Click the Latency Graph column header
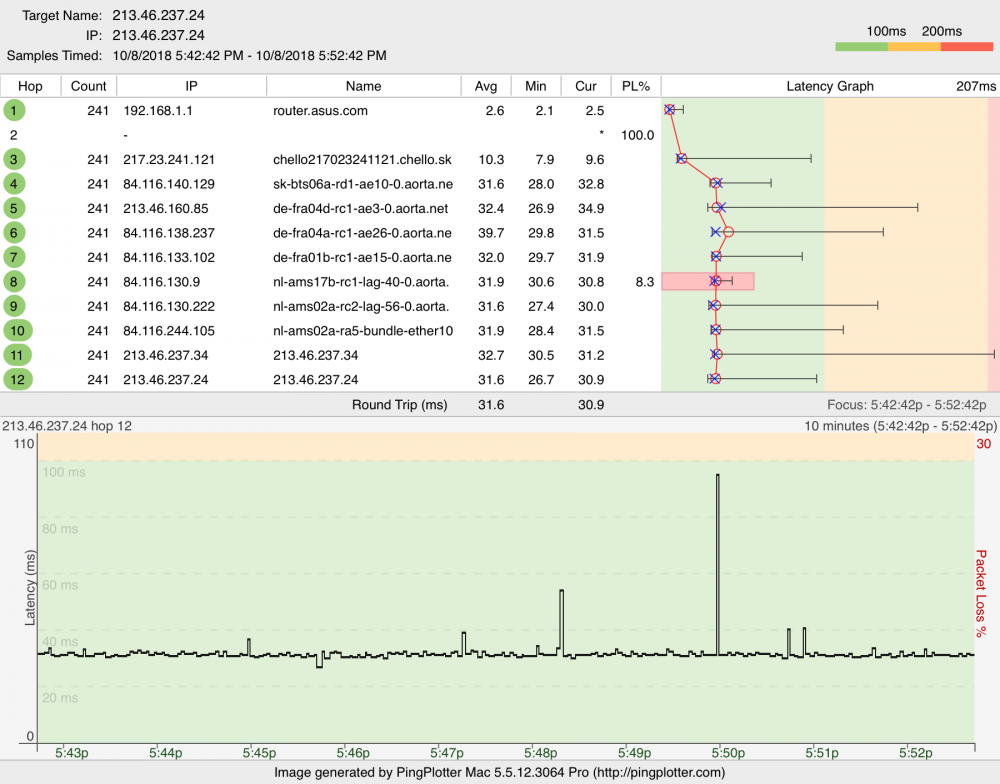The image size is (1000, 784). [829, 86]
